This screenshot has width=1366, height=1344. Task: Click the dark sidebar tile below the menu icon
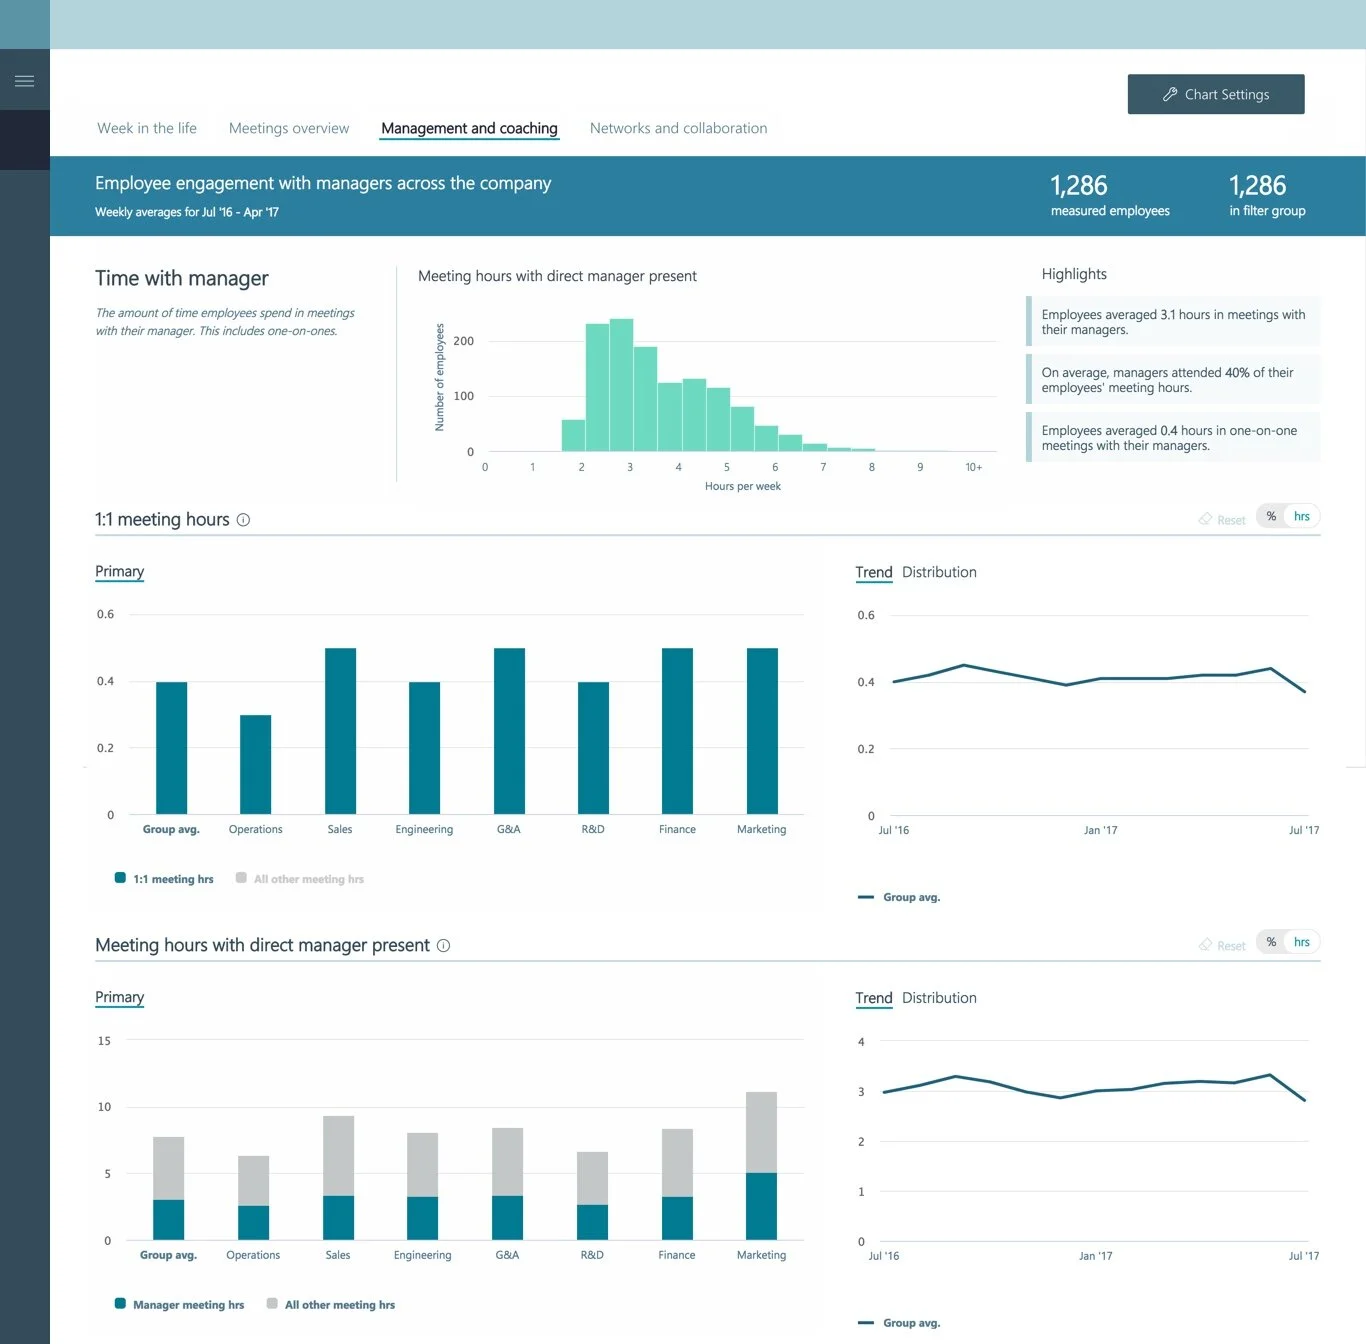[x=24, y=139]
